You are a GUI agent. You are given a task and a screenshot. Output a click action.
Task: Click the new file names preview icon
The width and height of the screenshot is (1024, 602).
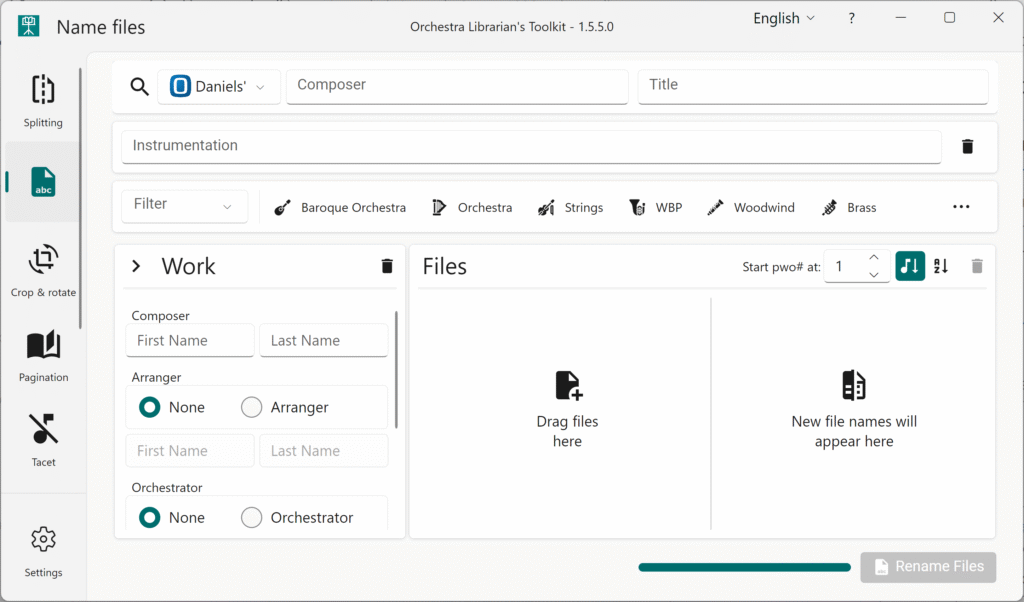click(854, 385)
